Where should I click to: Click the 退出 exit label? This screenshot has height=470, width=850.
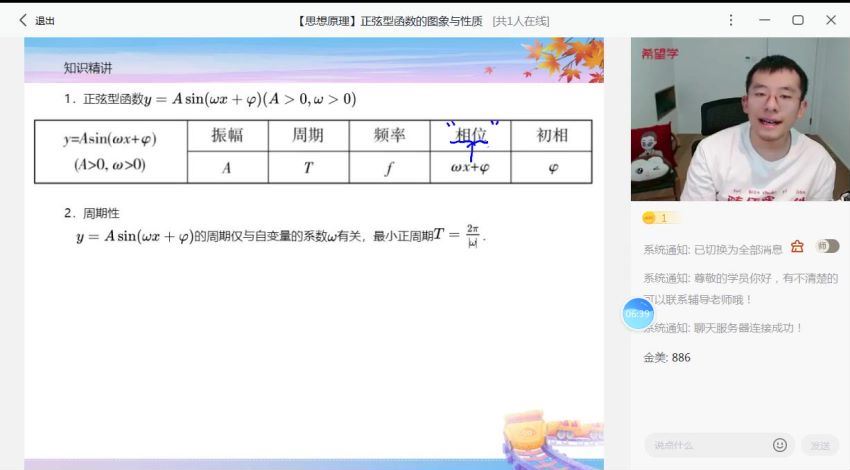[45, 21]
